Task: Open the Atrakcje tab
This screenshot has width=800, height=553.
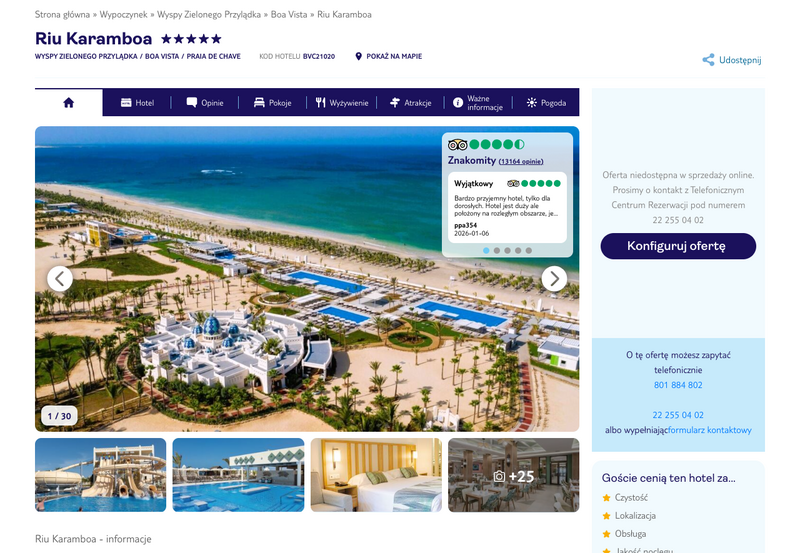Action: 410,103
